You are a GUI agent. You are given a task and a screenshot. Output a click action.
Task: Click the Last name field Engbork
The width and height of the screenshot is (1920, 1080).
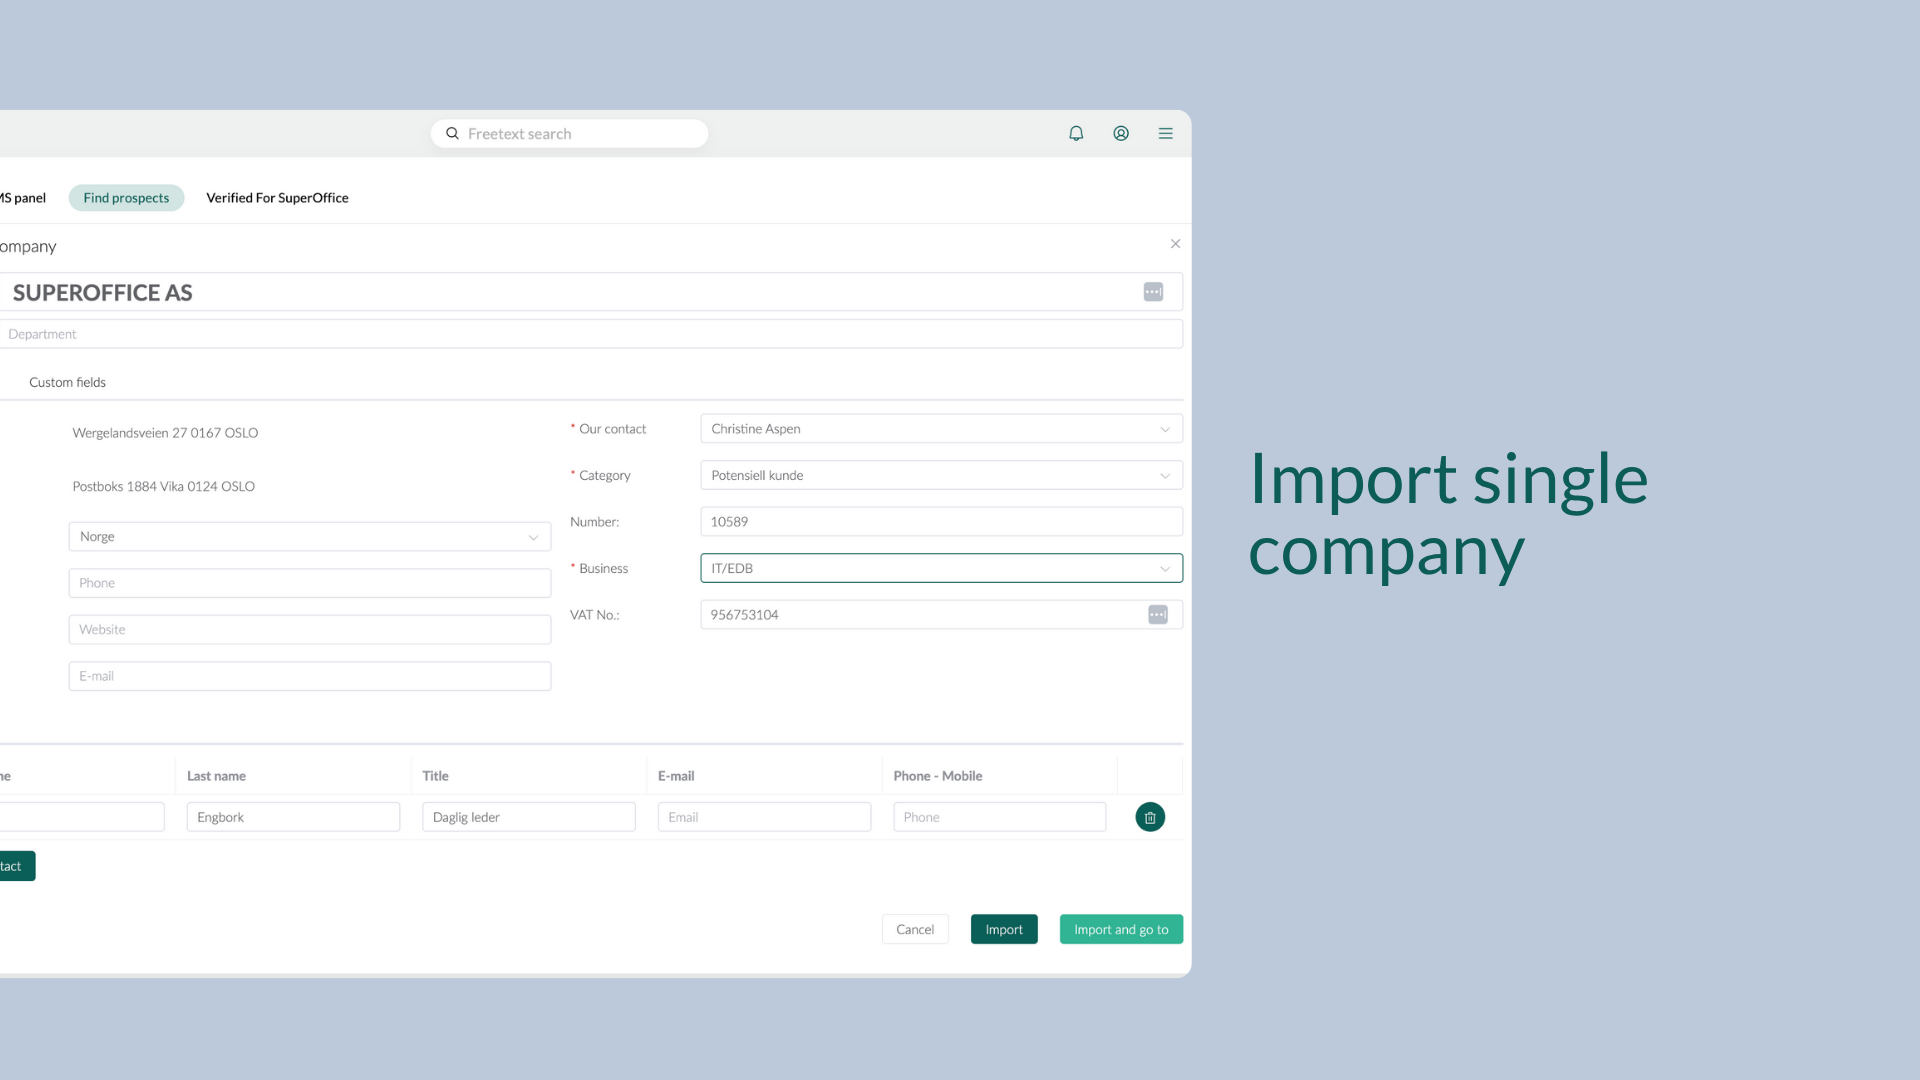293,817
